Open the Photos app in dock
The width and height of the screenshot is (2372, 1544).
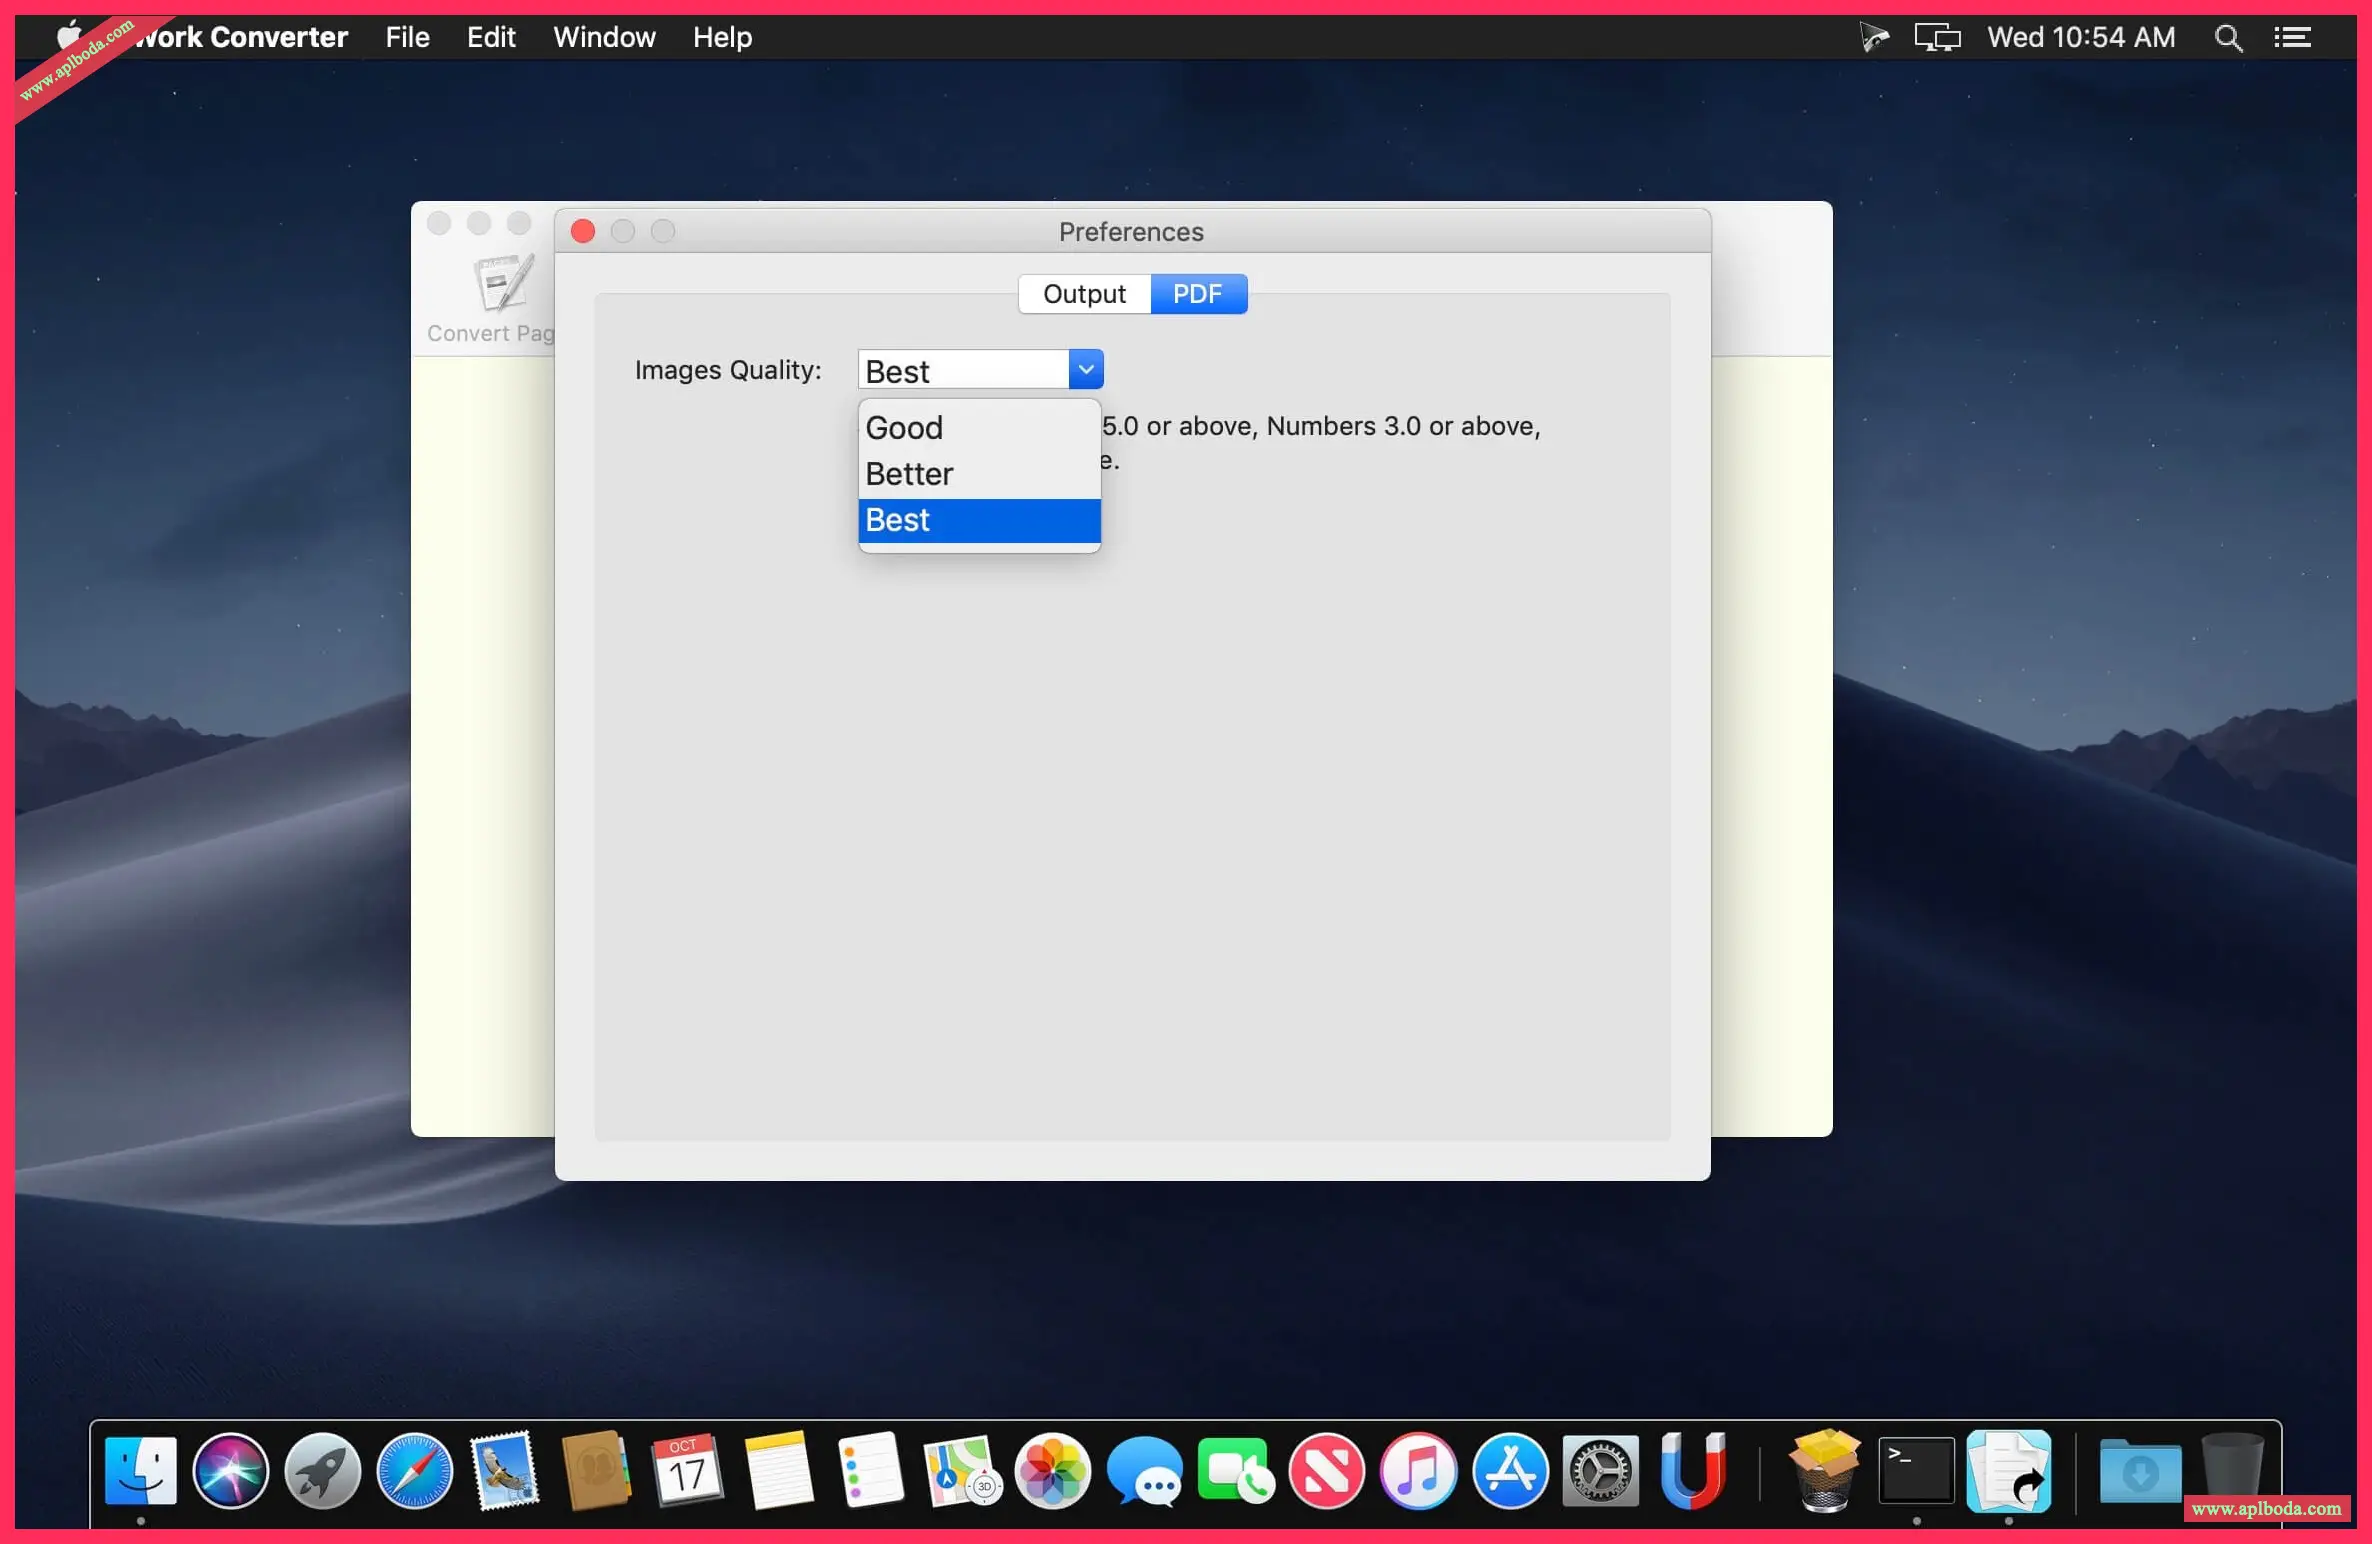click(1052, 1471)
